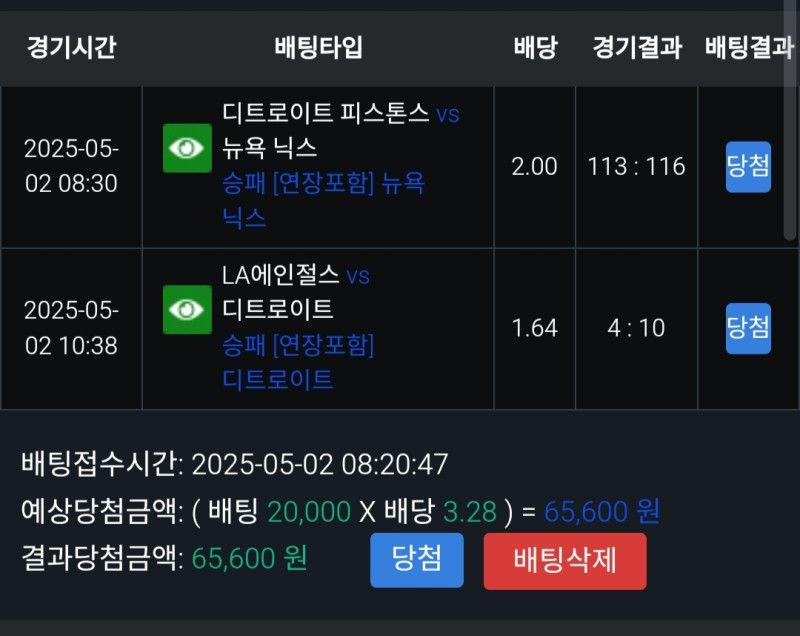Click the 배팅결과 column header

click(x=749, y=47)
